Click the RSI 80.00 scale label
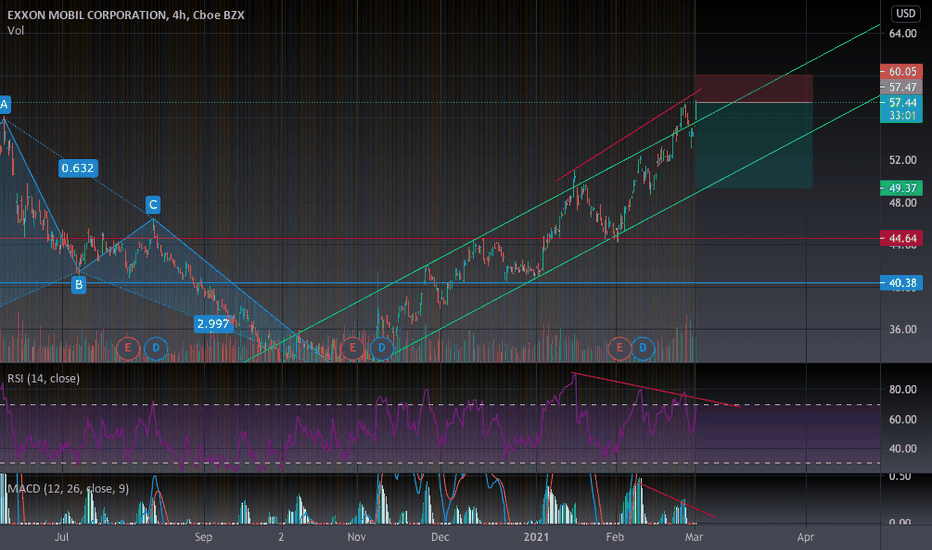 pyautogui.click(x=902, y=389)
